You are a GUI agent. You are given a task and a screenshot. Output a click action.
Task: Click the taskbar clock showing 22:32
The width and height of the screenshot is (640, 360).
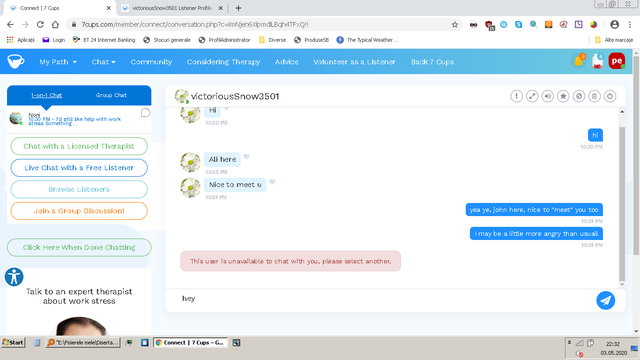click(x=613, y=344)
